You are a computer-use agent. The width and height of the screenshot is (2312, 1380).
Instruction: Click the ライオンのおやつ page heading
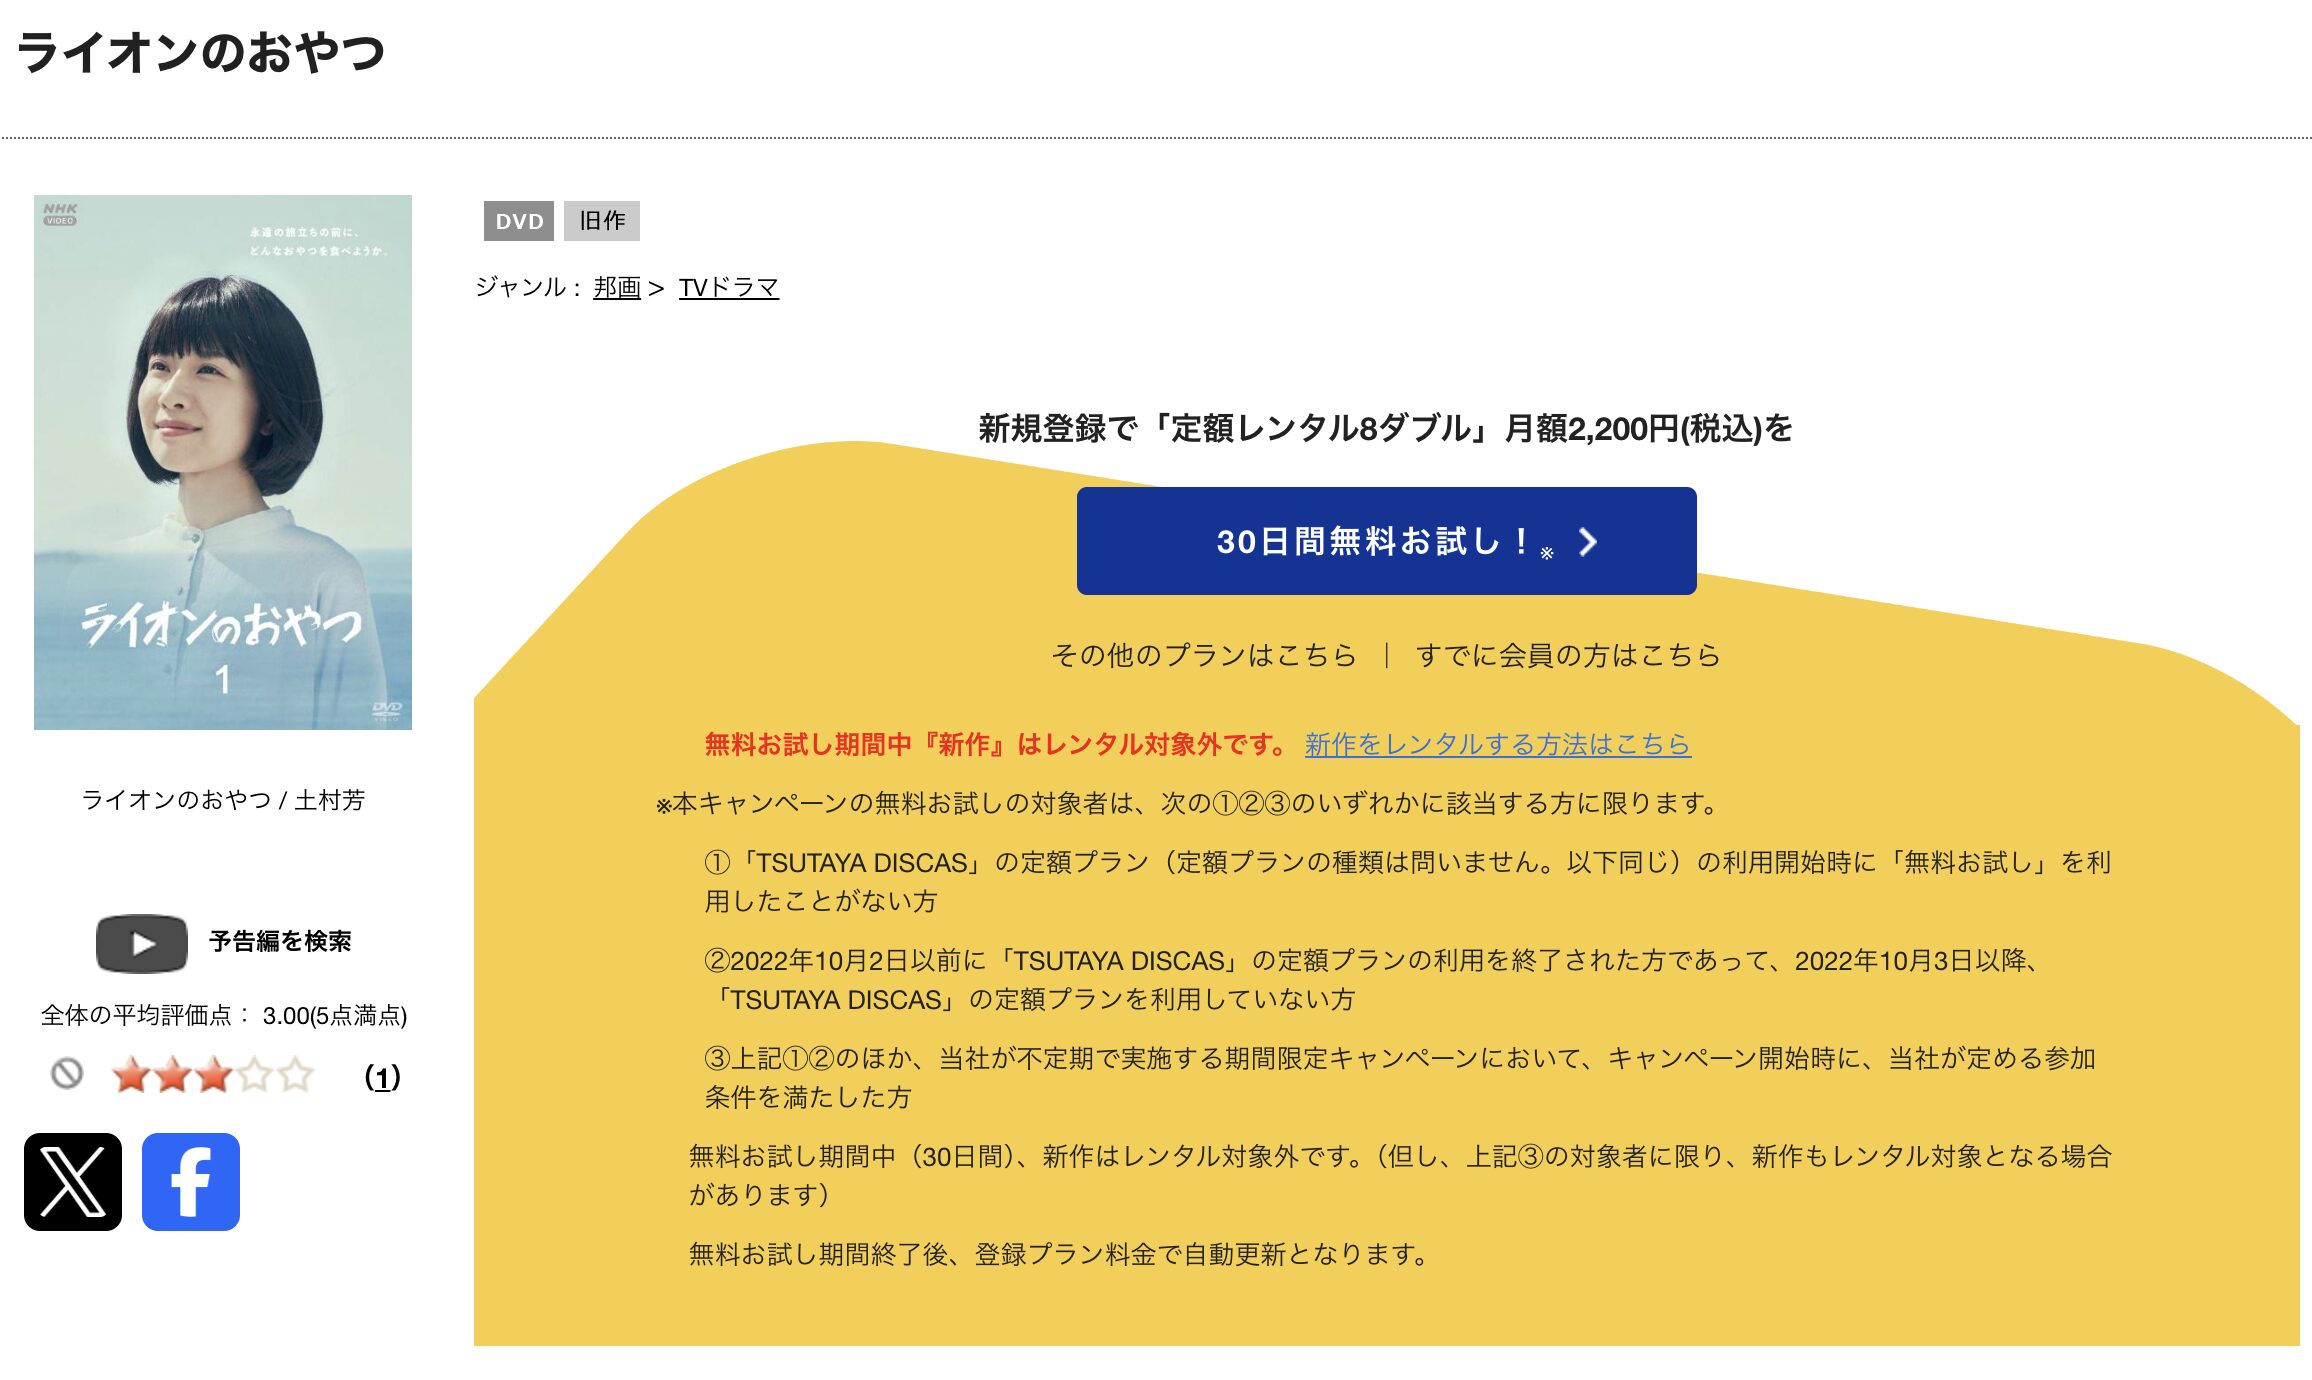tap(201, 52)
